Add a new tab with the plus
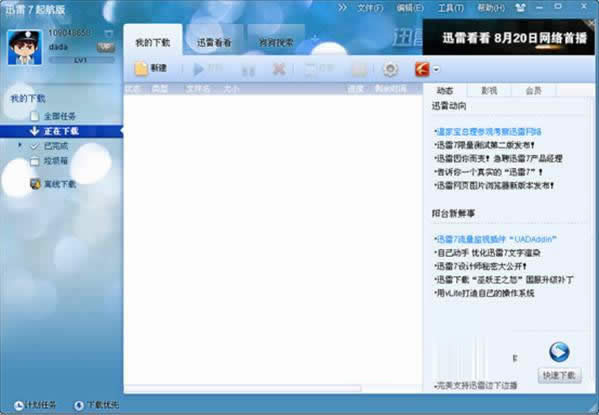Image resolution: width=599 pixels, height=415 pixels. (x=314, y=39)
